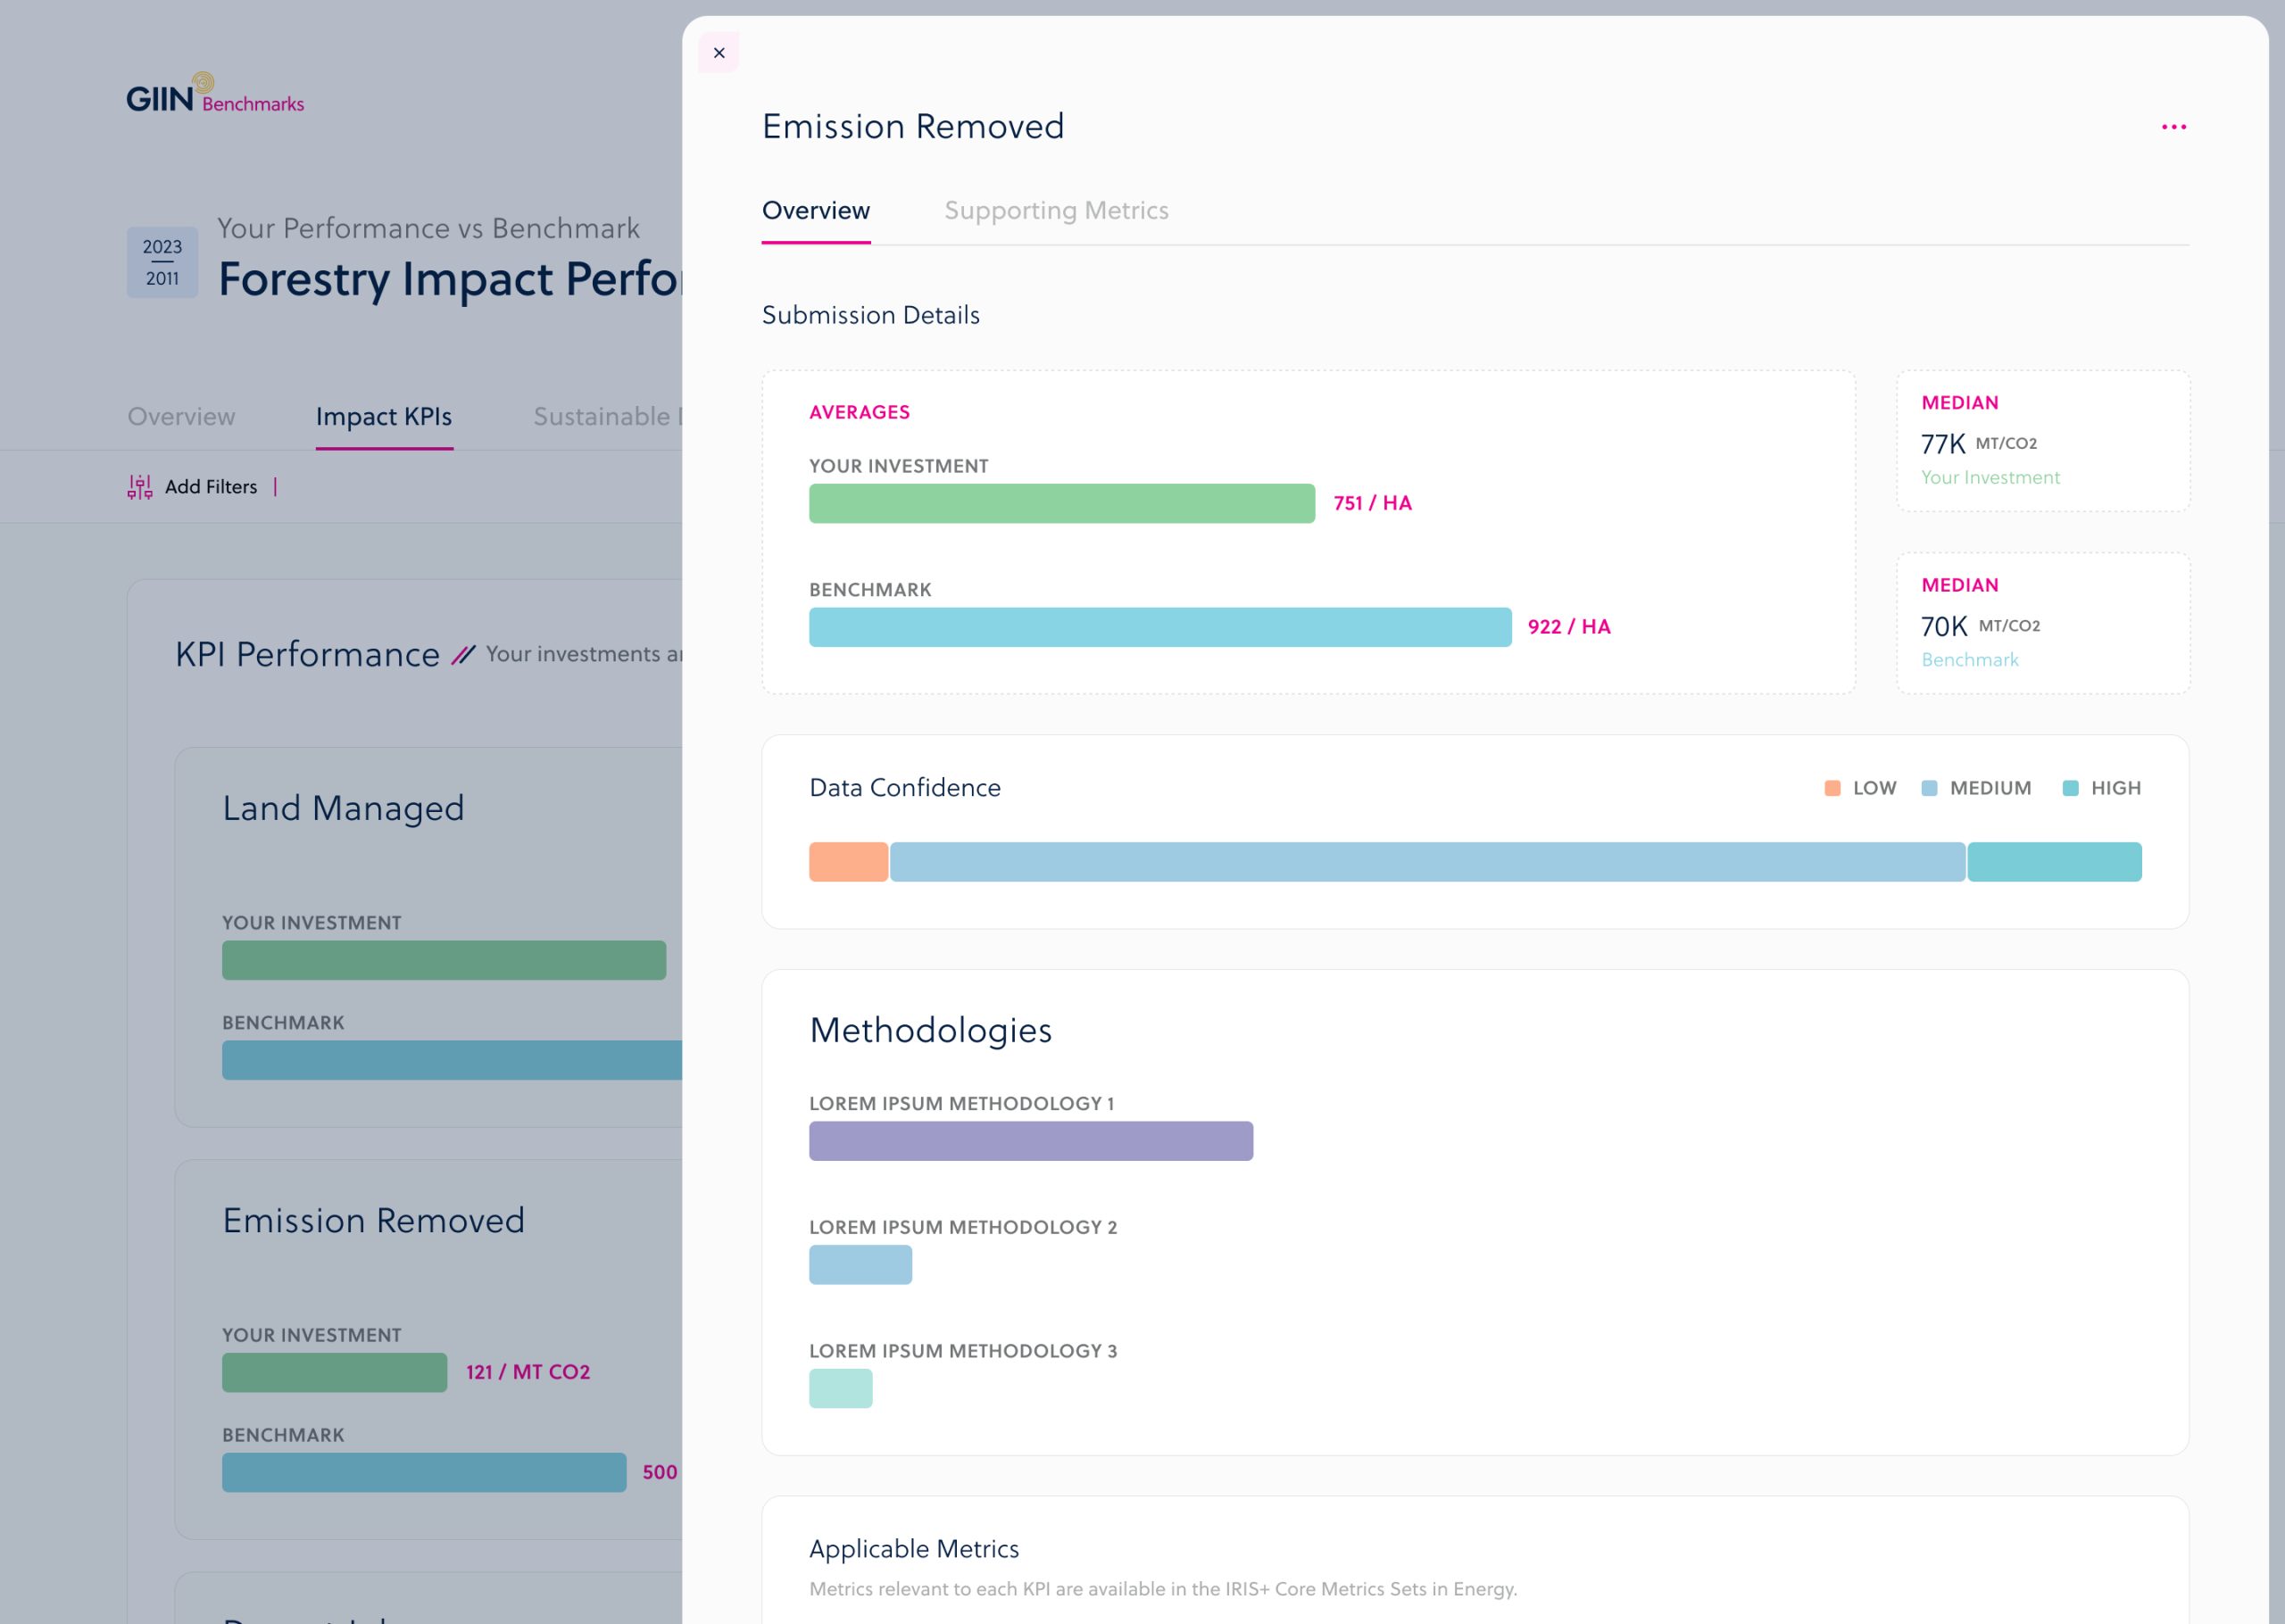Open the partially hidden Sustainable tab

607,416
